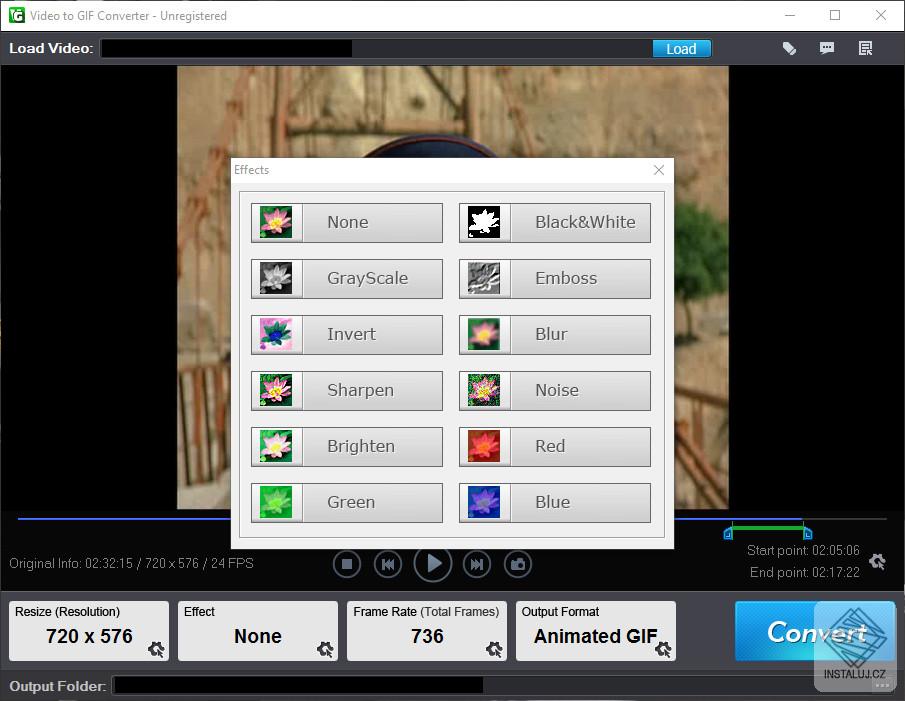Open the speech bubble feedback icon
Image resolution: width=905 pixels, height=701 pixels.
click(827, 48)
